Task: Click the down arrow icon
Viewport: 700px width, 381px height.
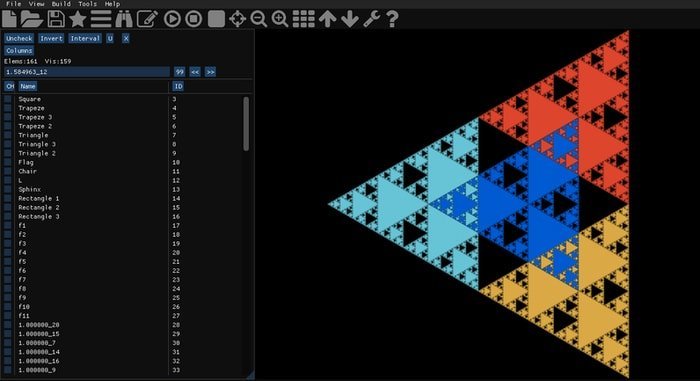Action: pos(350,19)
